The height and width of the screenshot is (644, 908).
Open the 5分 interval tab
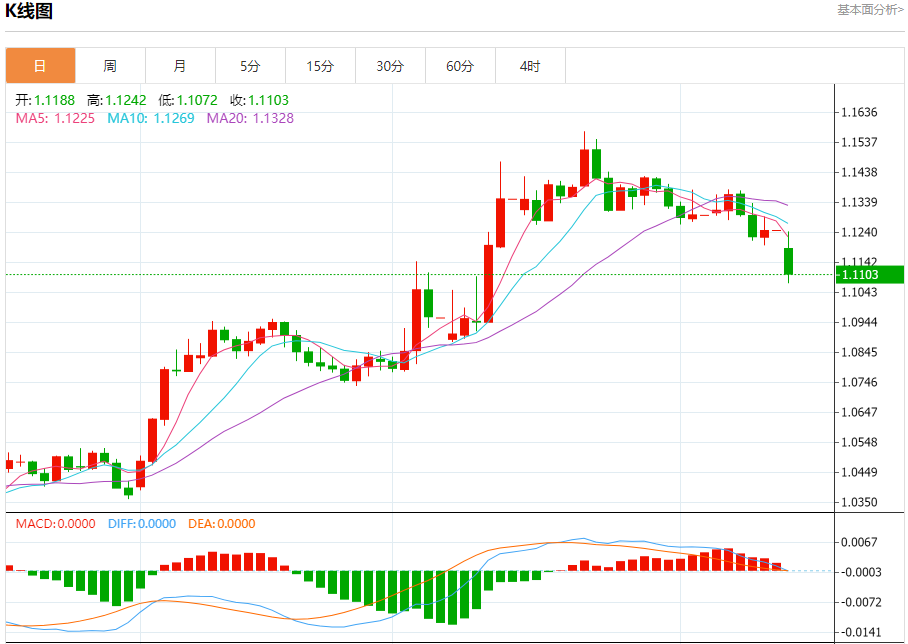tap(250, 66)
